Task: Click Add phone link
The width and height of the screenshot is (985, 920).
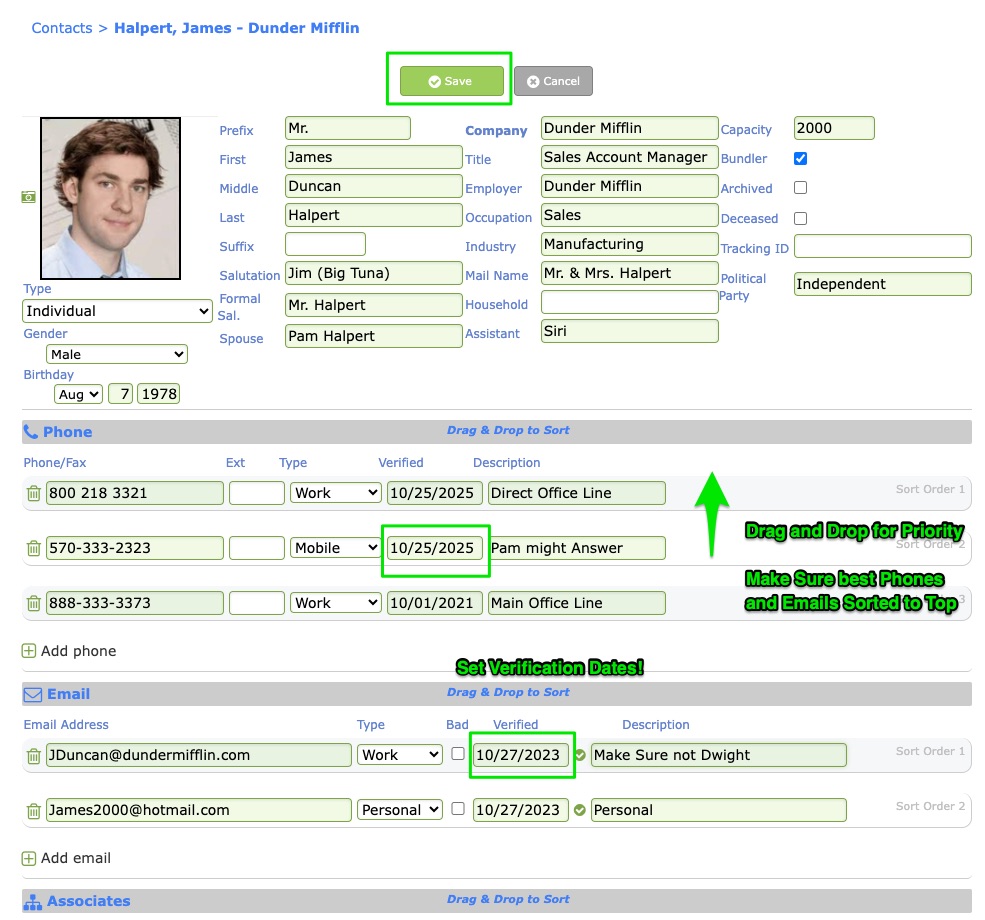Action: [78, 651]
